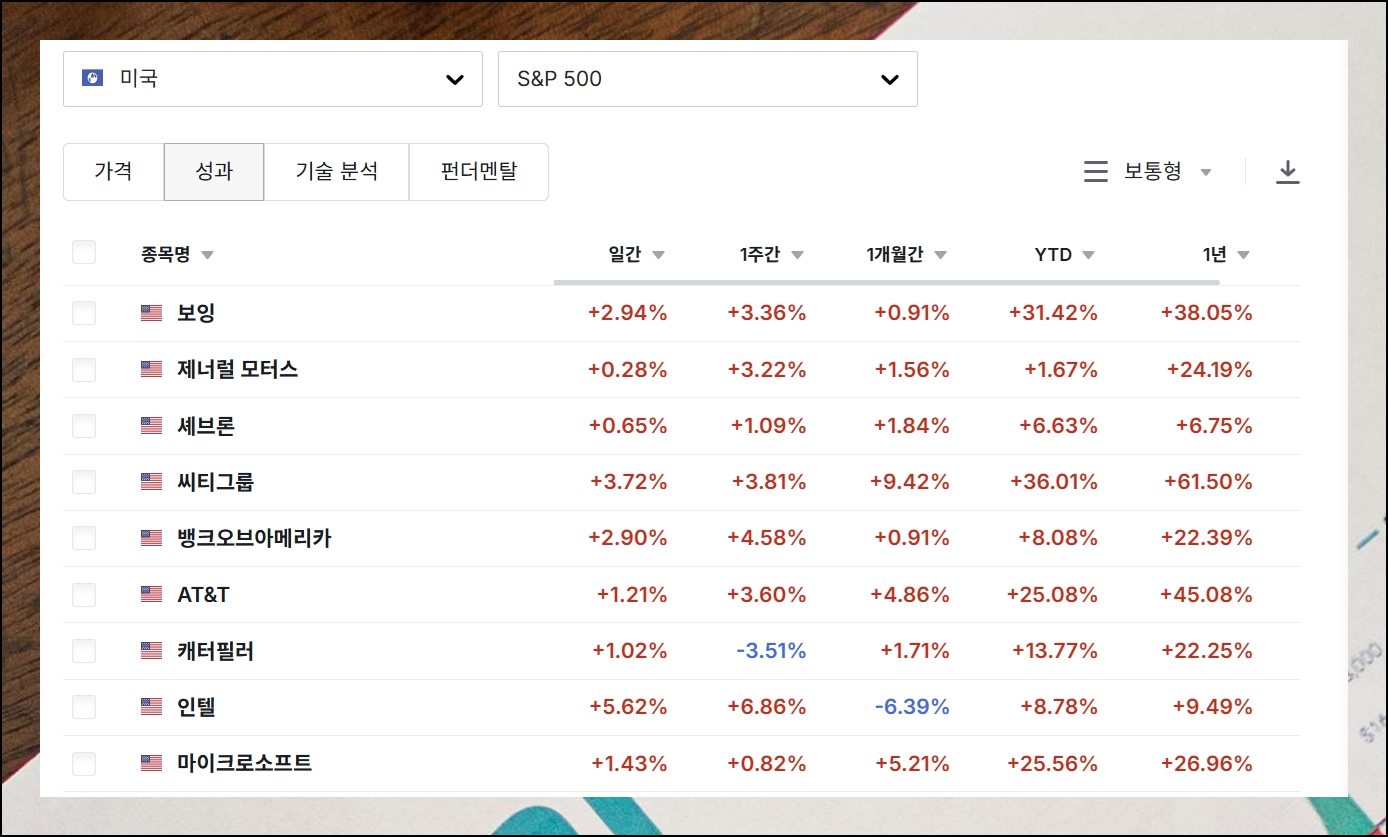1388x837 pixels.
Task: Click 보잉 daily value +2.94%
Action: (x=627, y=313)
